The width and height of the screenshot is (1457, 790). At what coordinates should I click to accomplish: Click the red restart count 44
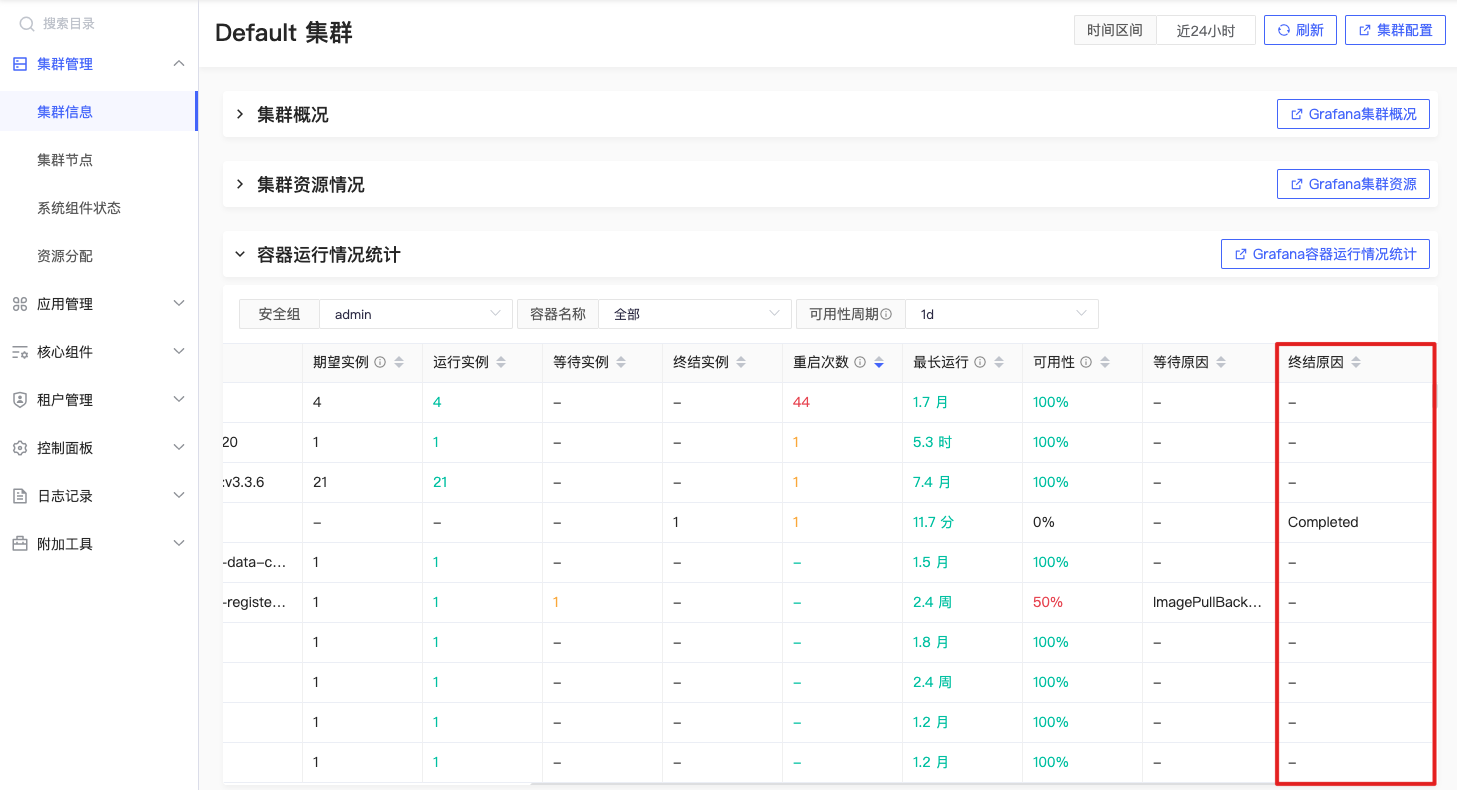point(801,402)
